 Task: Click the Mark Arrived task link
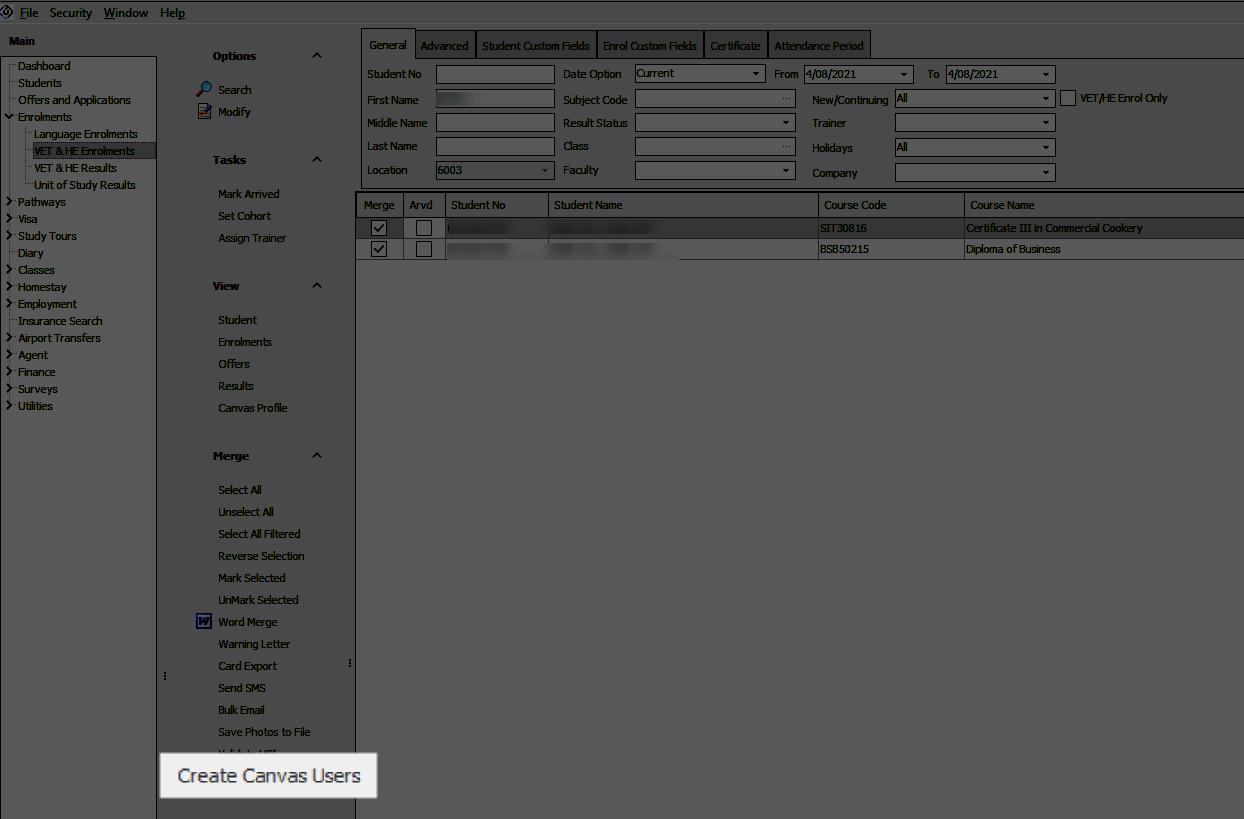tap(249, 194)
